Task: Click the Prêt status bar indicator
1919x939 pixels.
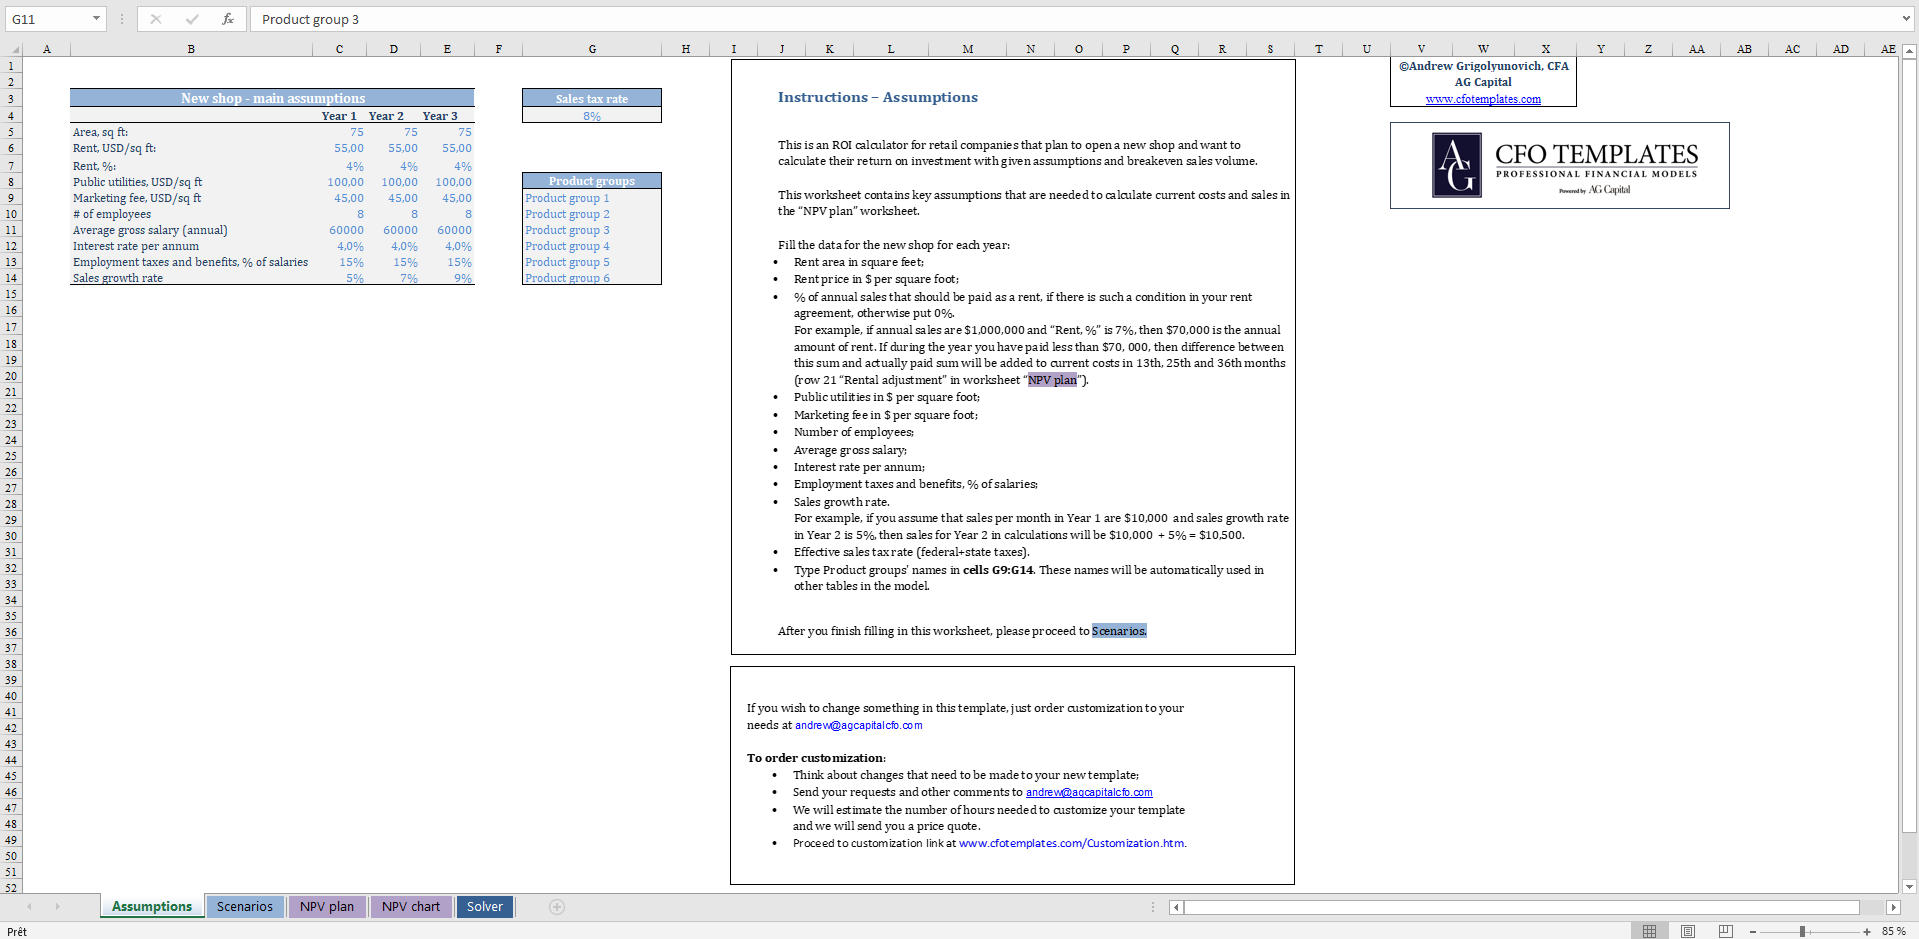Action: coord(17,931)
